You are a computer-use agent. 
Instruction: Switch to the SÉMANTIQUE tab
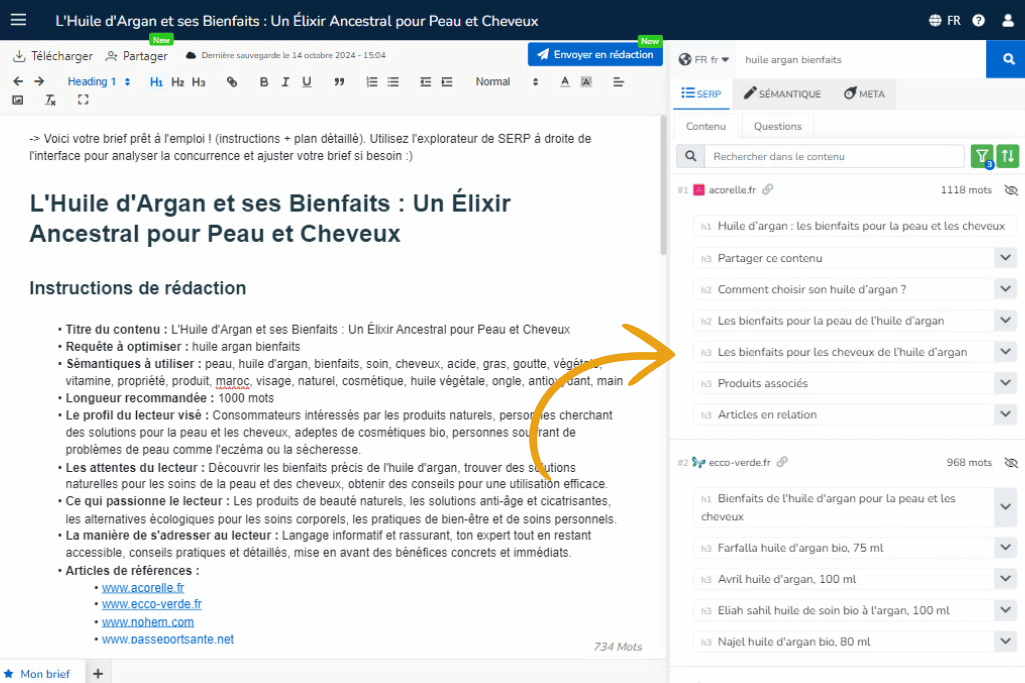[x=782, y=93]
